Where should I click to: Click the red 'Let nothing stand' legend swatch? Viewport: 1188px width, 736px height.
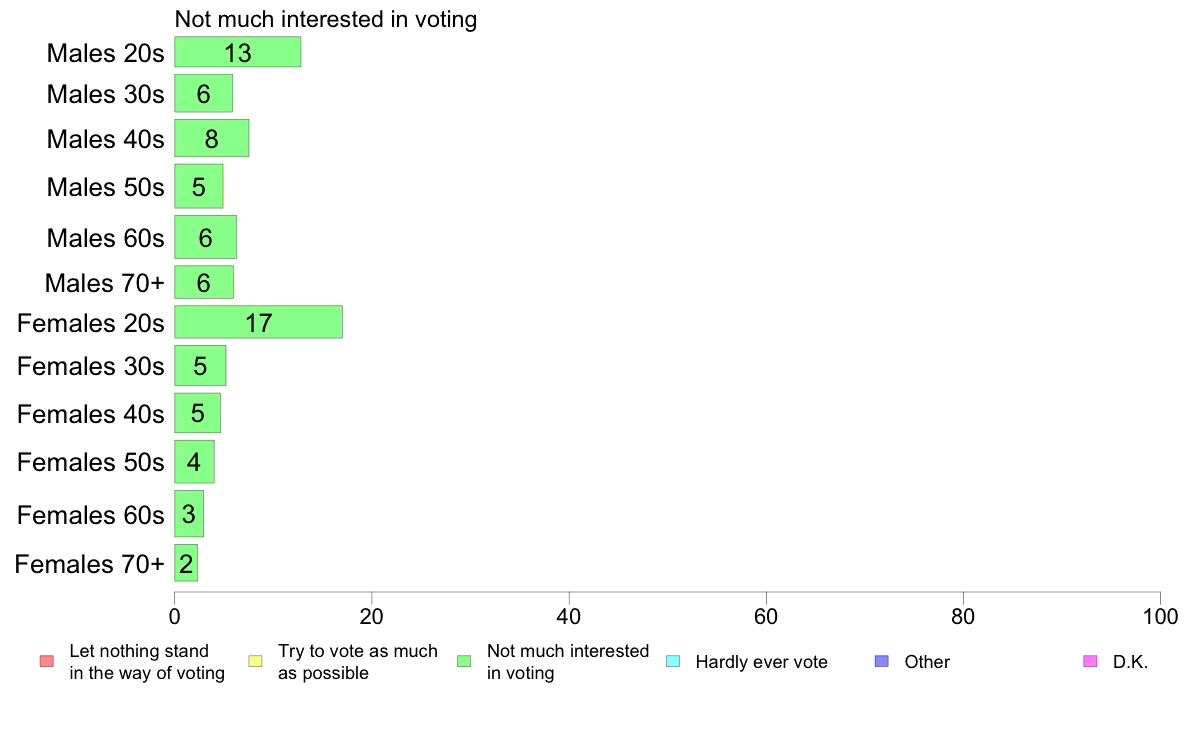point(47,662)
